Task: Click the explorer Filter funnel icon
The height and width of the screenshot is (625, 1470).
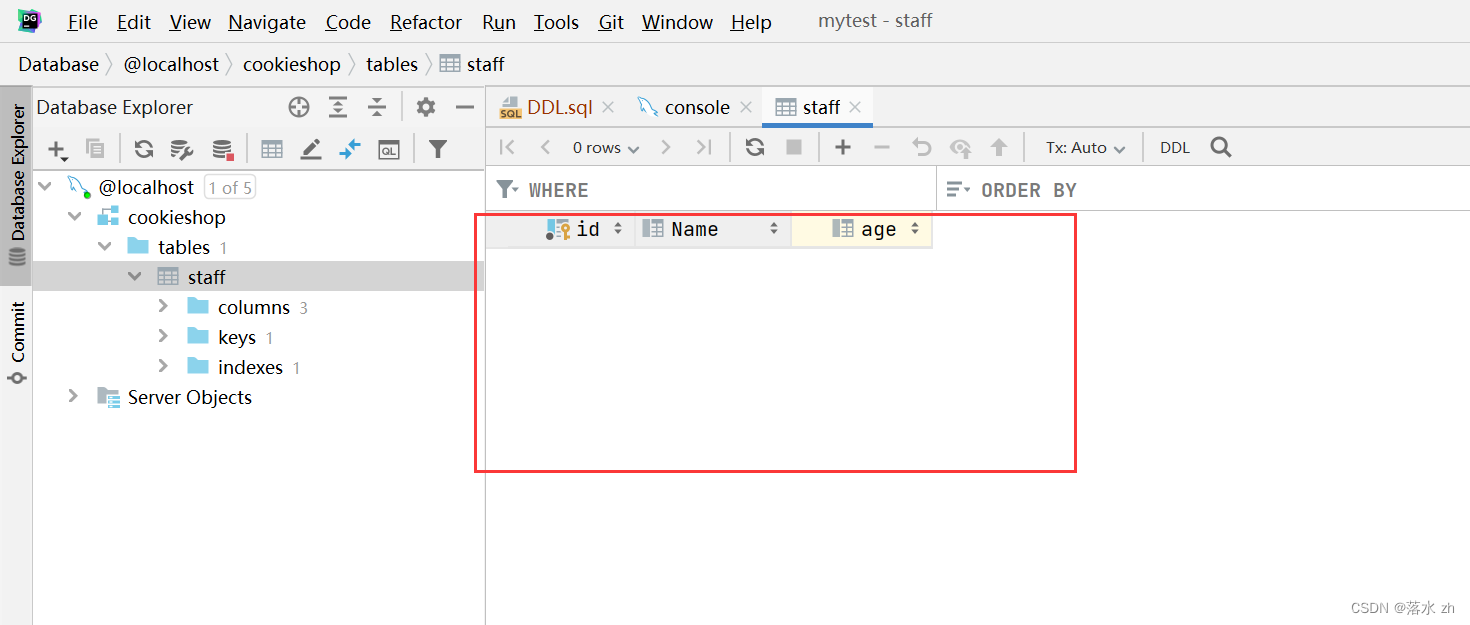Action: coord(437,149)
